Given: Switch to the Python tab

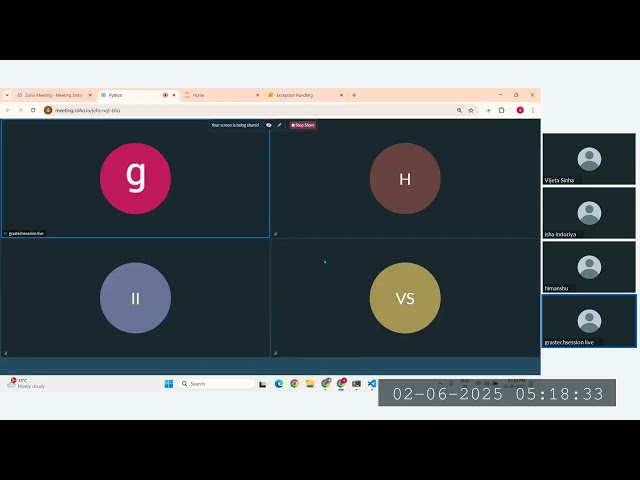Looking at the screenshot, I should coord(139,95).
